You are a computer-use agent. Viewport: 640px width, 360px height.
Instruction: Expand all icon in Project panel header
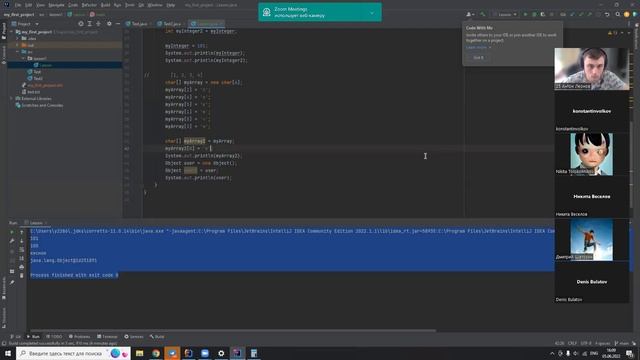(x=89, y=24)
